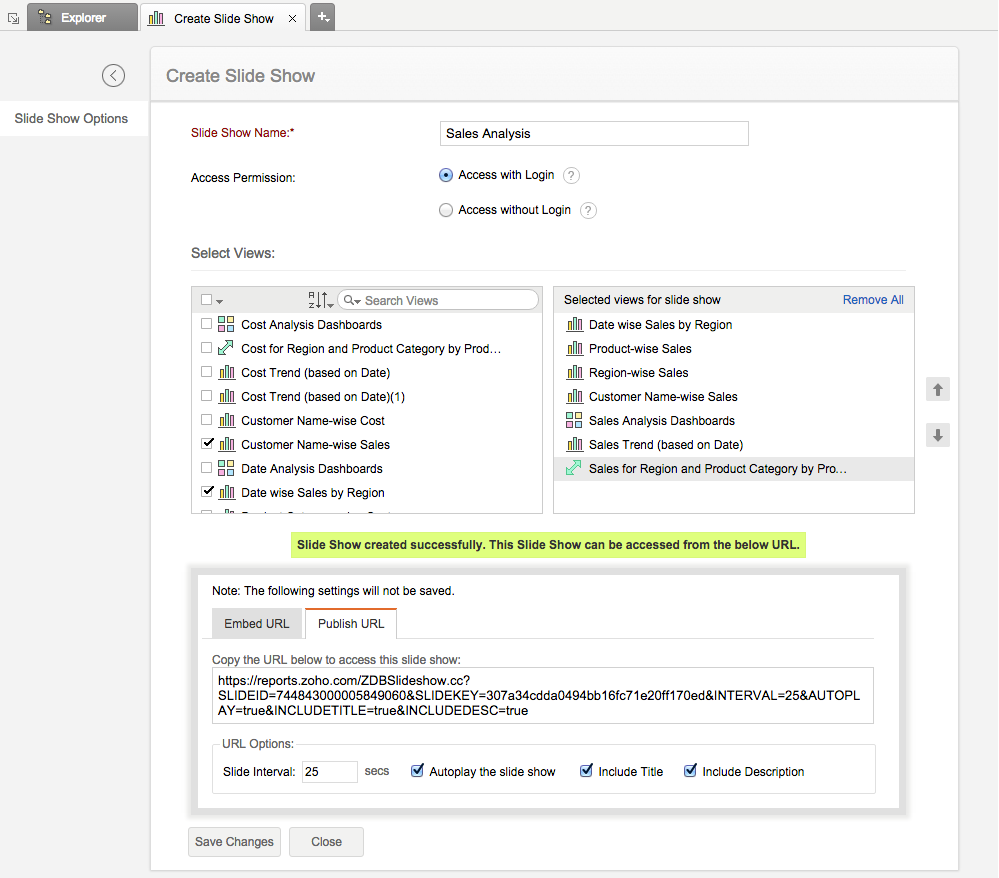
Task: Click the Slide Interval input field
Action: [329, 772]
